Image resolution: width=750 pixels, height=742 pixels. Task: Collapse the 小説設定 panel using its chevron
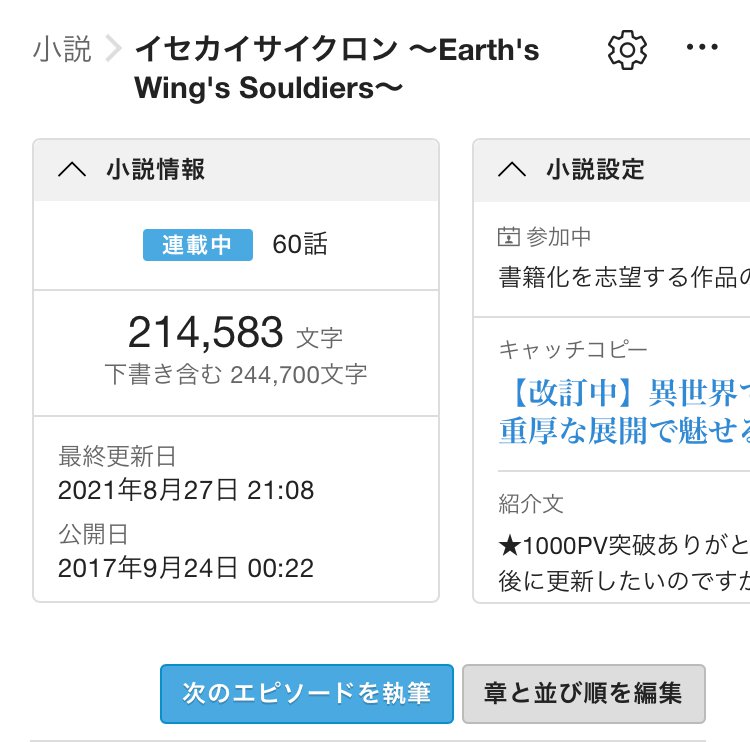pos(511,170)
